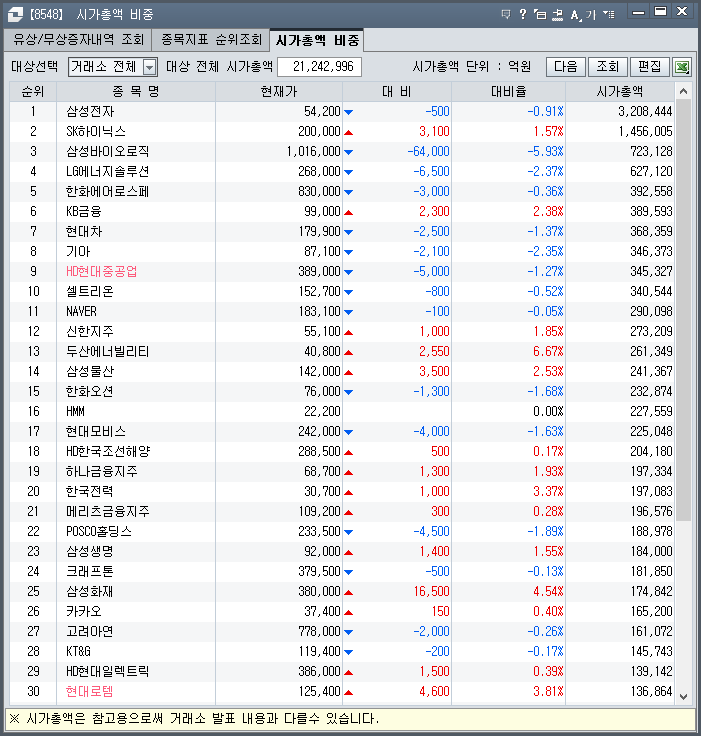Select 두산에너빌리티 stock name
The height and width of the screenshot is (736, 701).
(108, 352)
